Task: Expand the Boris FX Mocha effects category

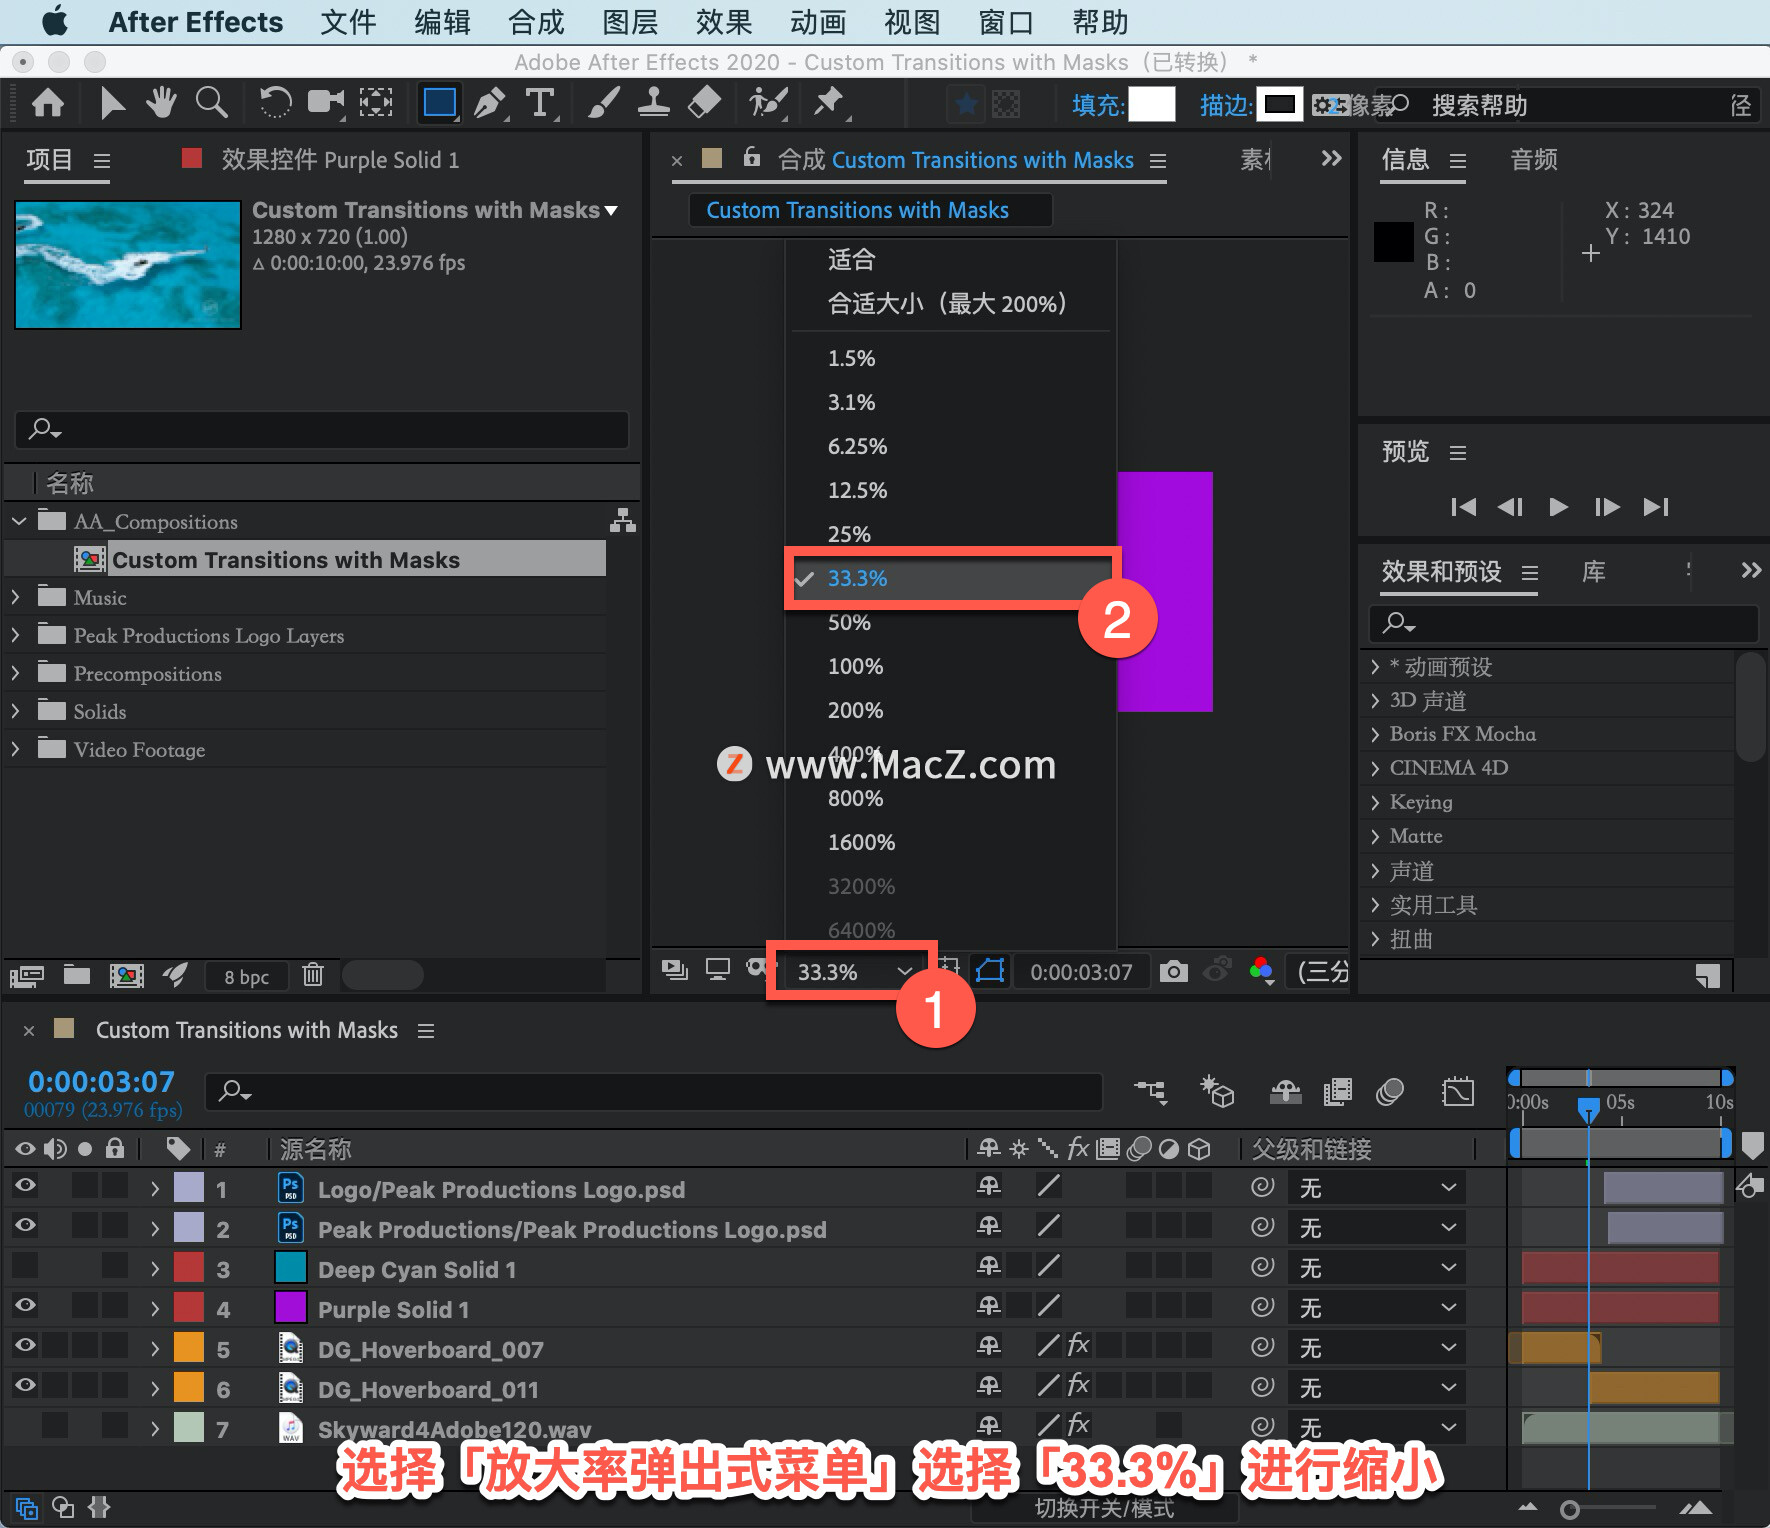Action: [x=1375, y=734]
